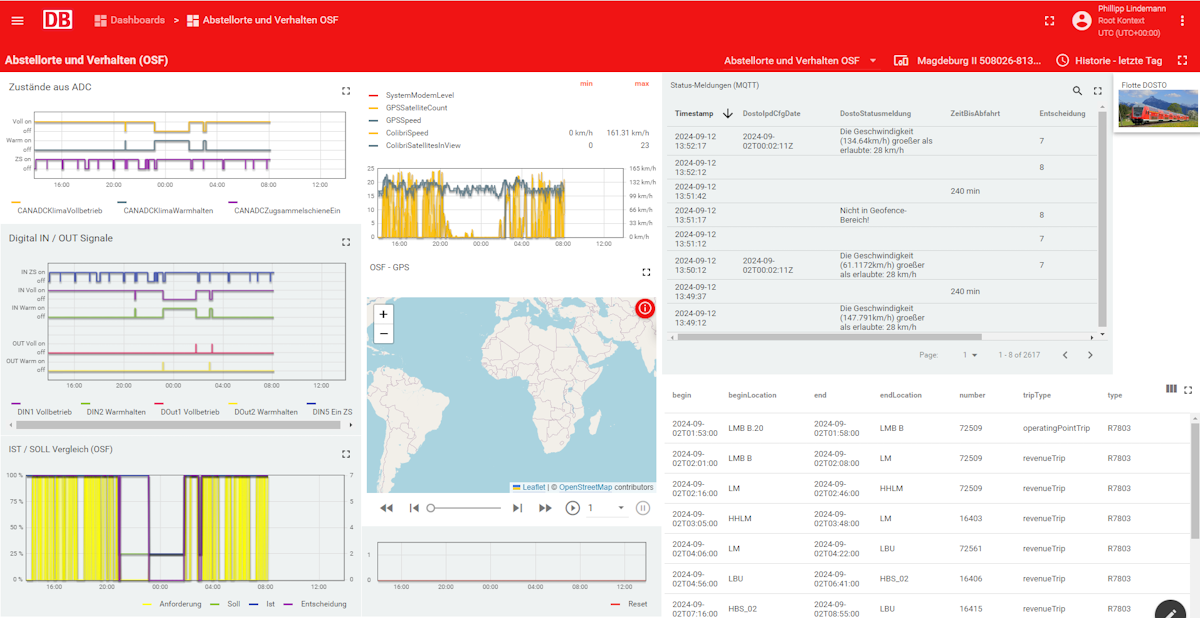
Task: Click the map playback timeline slider
Action: tap(465, 508)
